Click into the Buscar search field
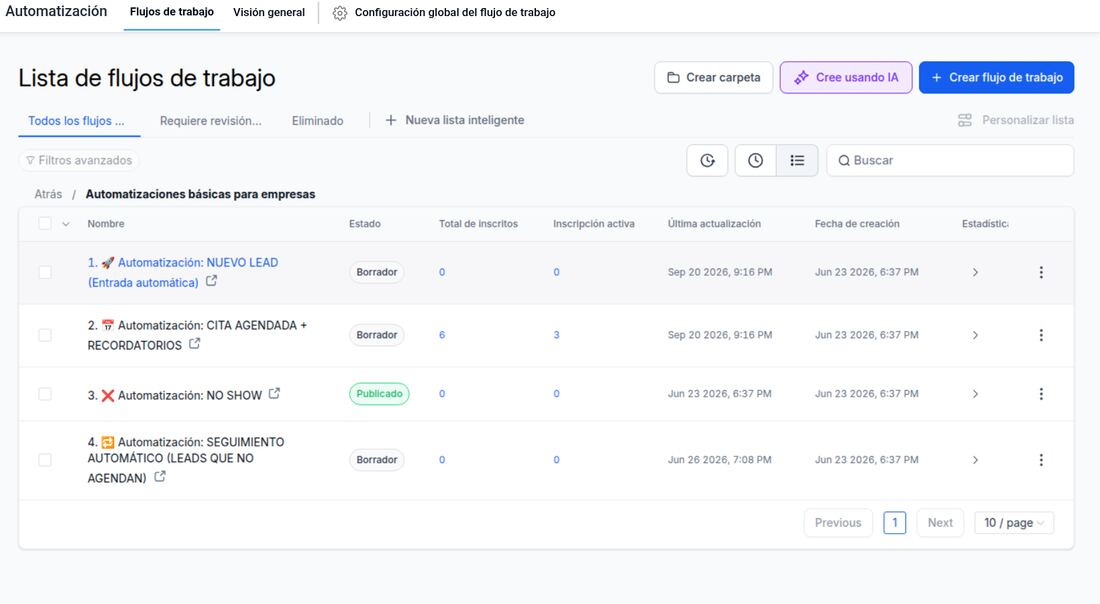Viewport: 1100px width, 604px height. click(950, 161)
